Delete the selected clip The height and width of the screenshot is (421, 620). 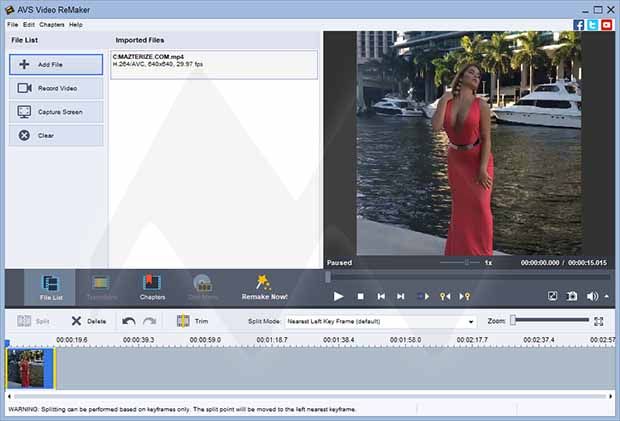click(x=89, y=321)
